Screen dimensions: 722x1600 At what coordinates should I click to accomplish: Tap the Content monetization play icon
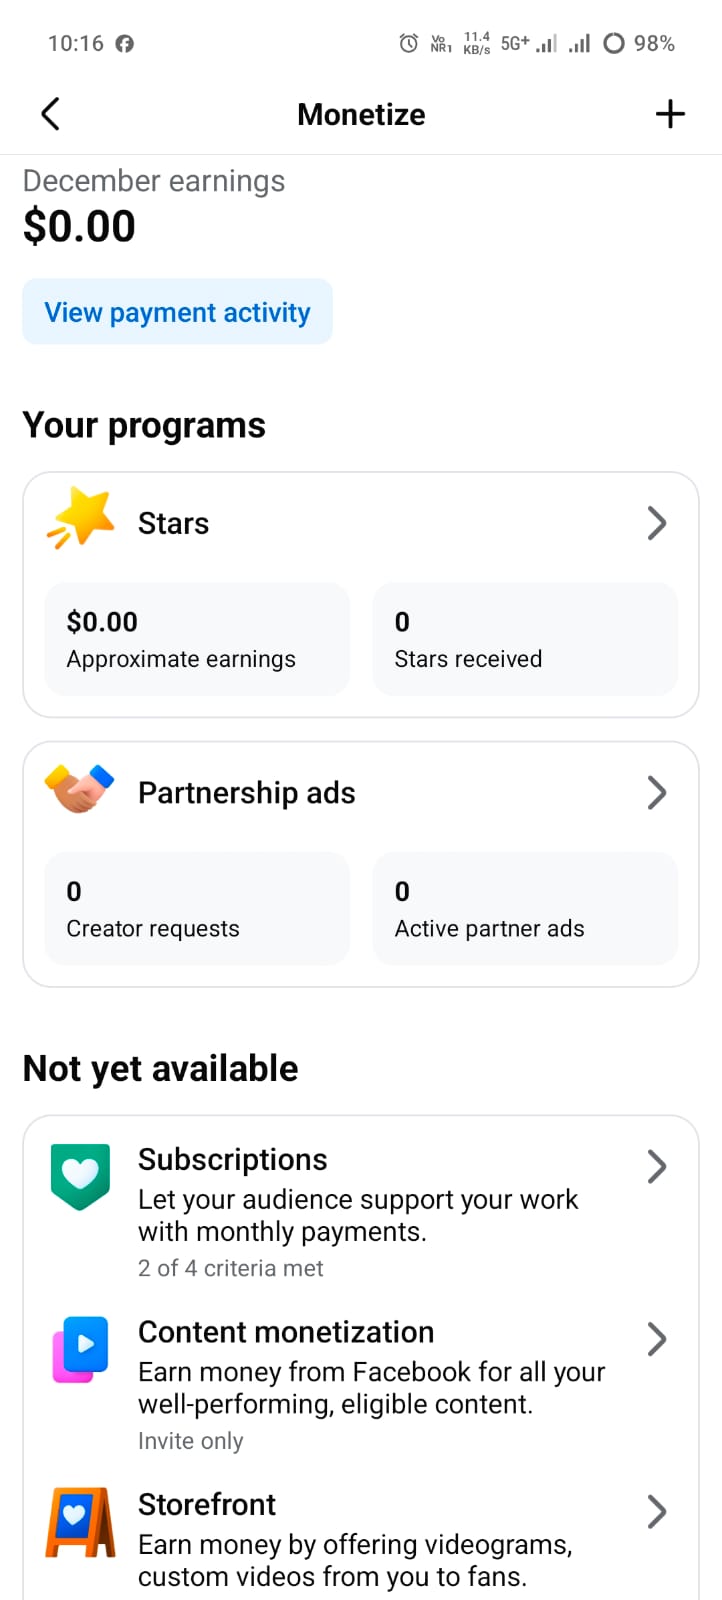80,1349
